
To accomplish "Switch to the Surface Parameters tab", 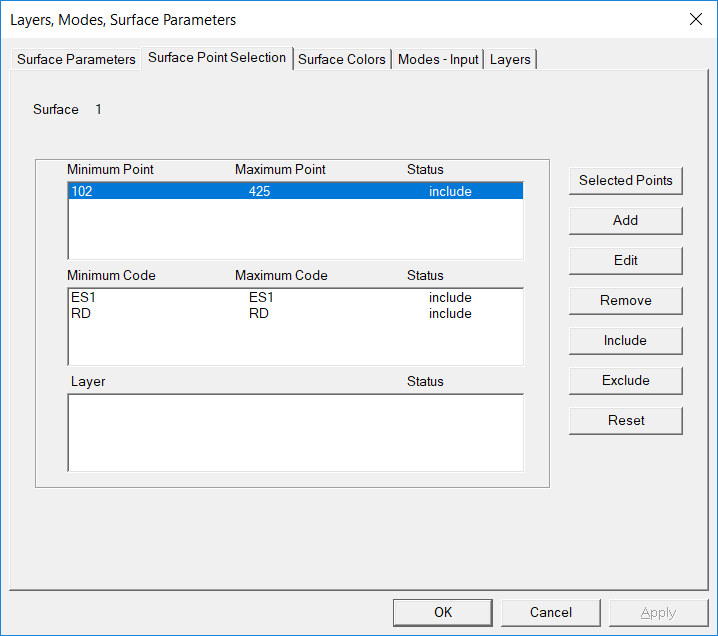I will click(76, 59).
